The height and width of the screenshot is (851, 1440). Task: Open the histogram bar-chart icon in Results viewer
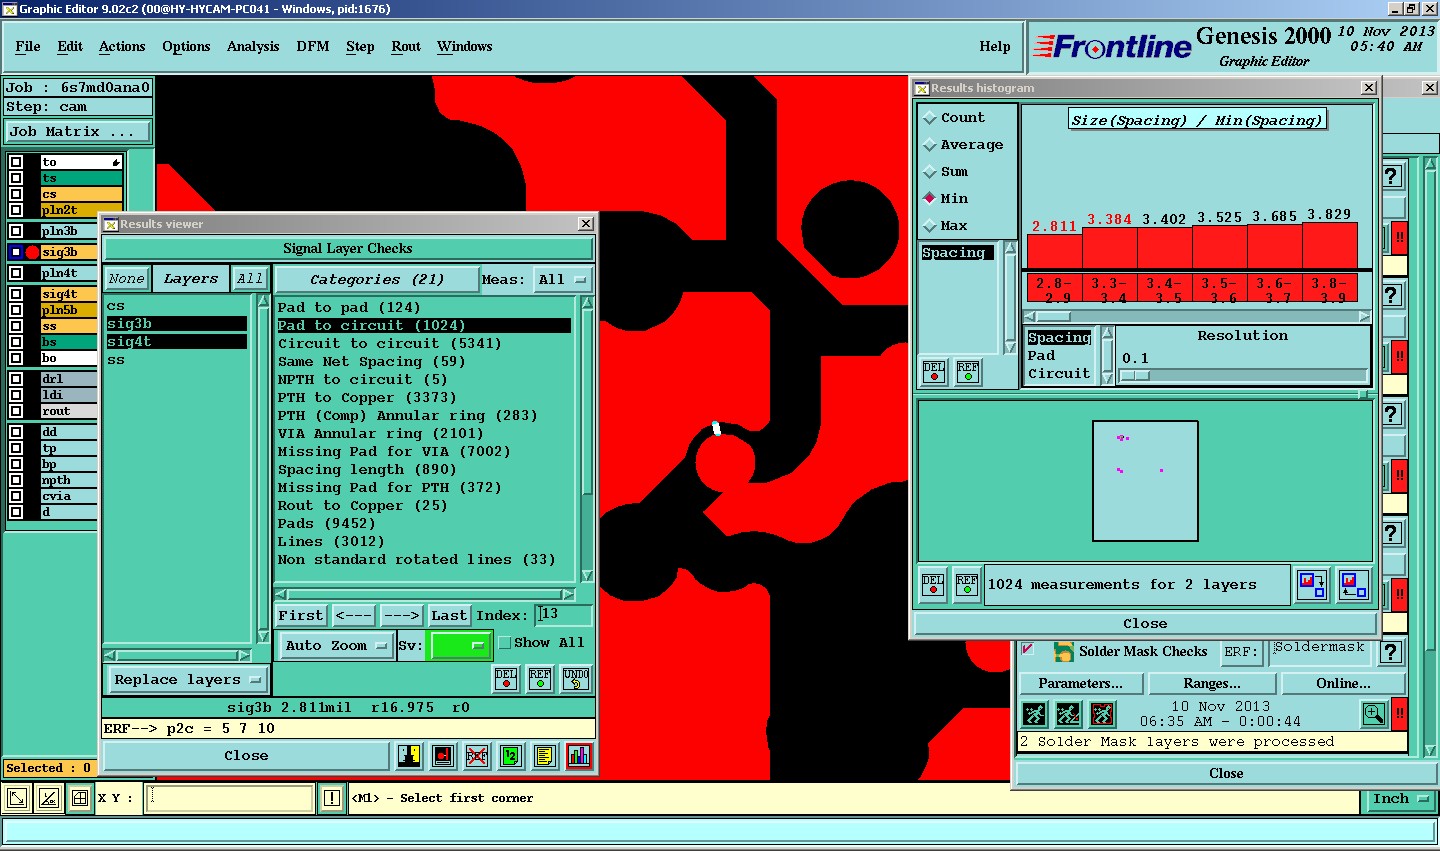click(x=578, y=756)
